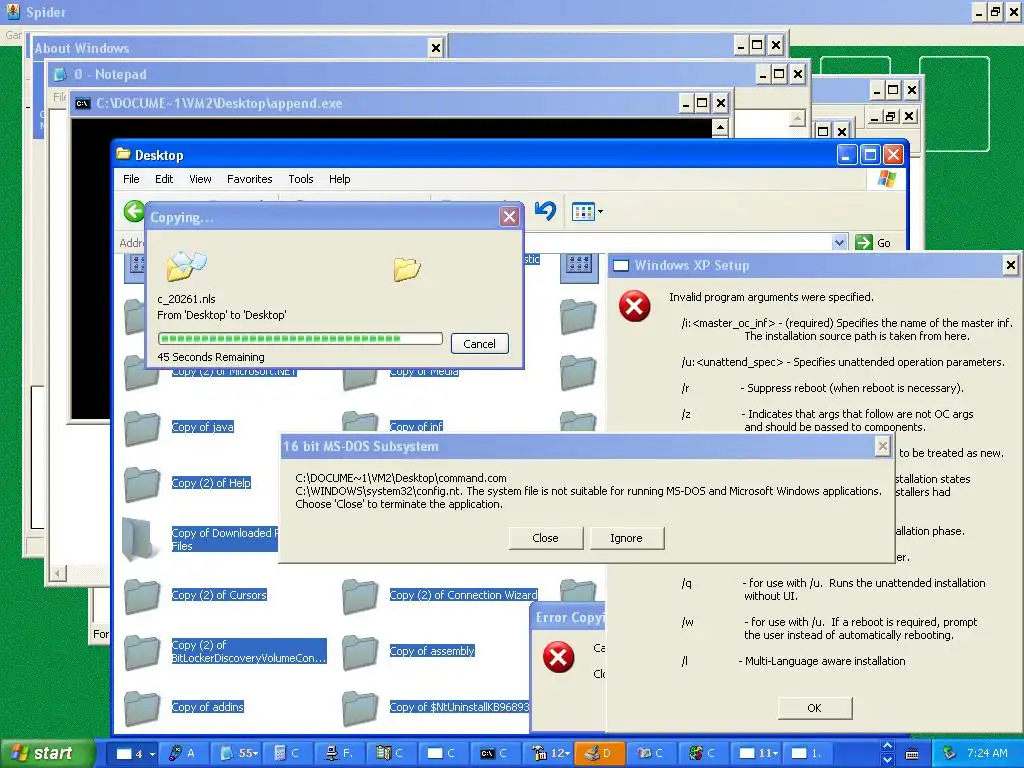The width and height of the screenshot is (1024, 768).
Task: Open the Edit menu in Desktop window
Action: click(x=164, y=179)
